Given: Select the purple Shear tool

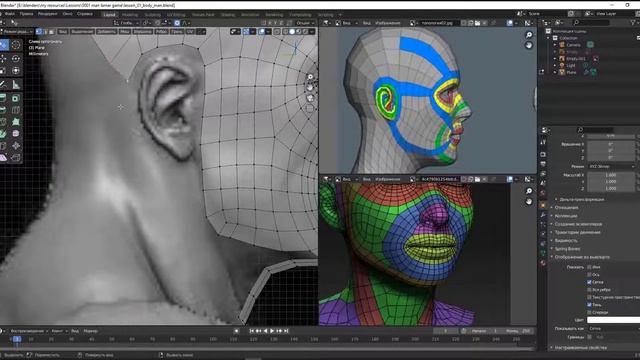Looking at the screenshot, I should coord(3,158).
